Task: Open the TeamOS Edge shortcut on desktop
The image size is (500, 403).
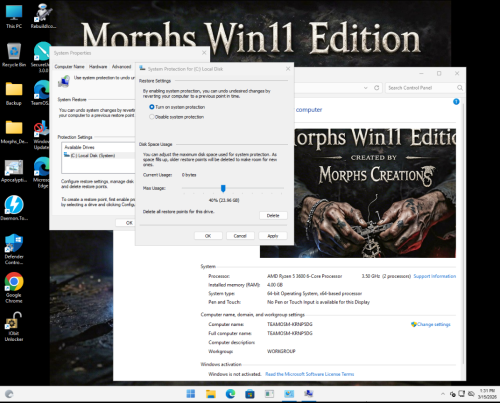Action: [41, 93]
